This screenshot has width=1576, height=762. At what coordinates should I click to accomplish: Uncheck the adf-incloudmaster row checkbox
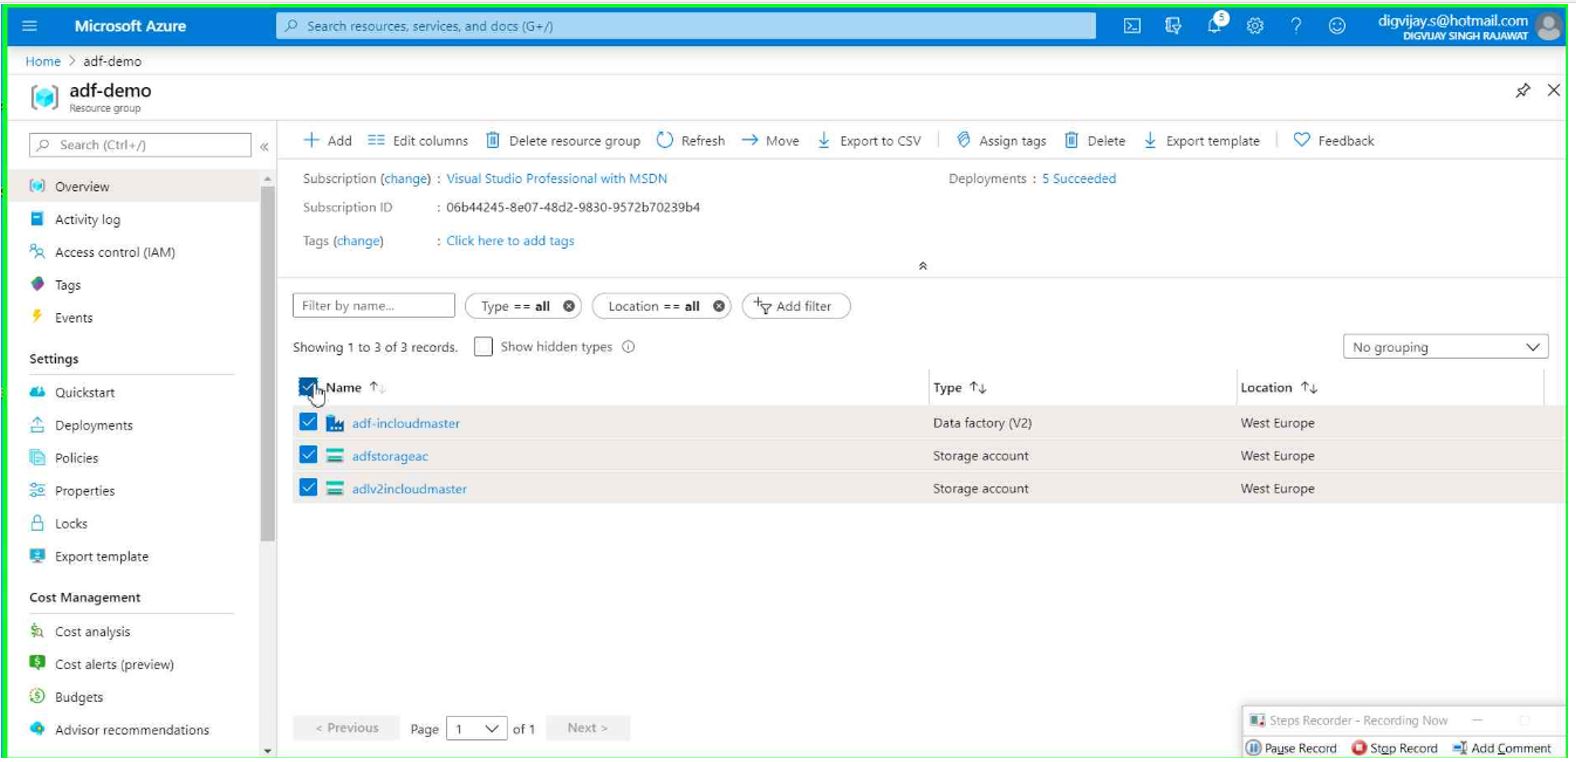(308, 423)
